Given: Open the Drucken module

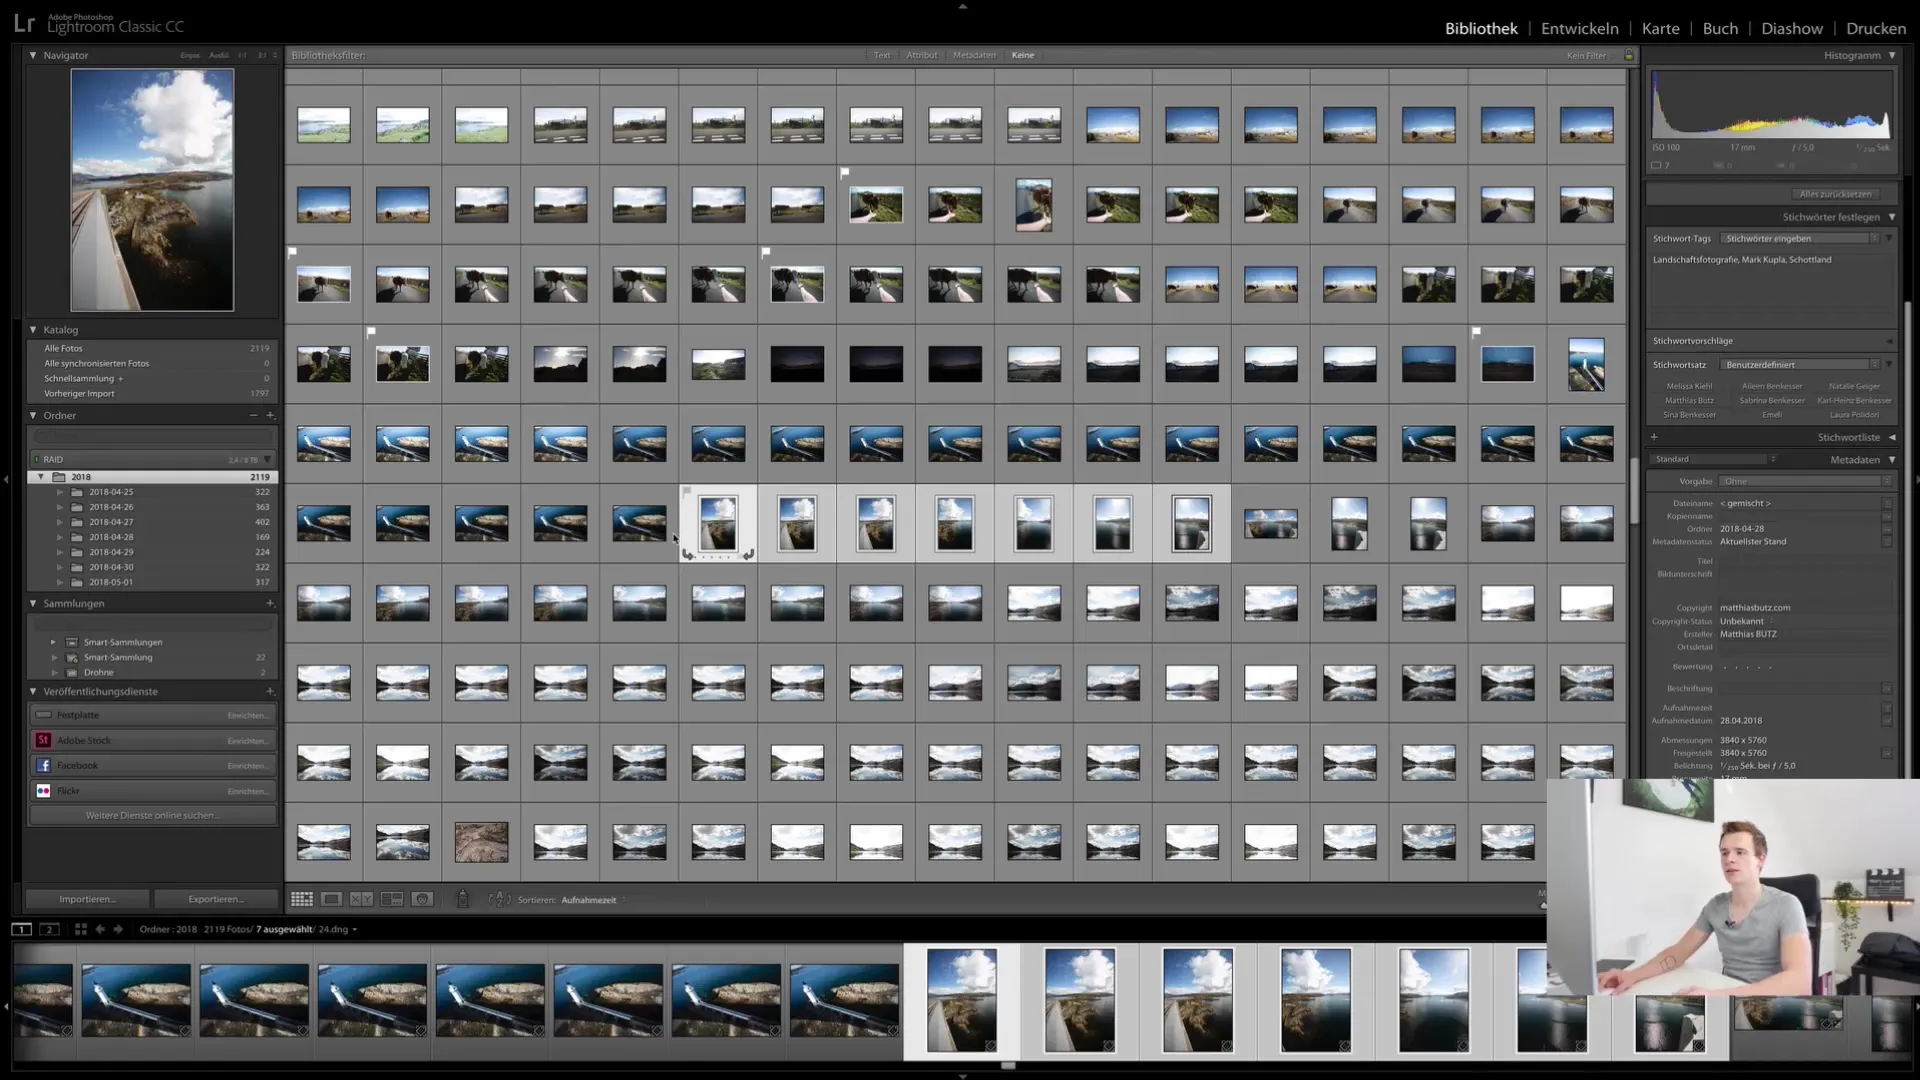Looking at the screenshot, I should 1875,28.
